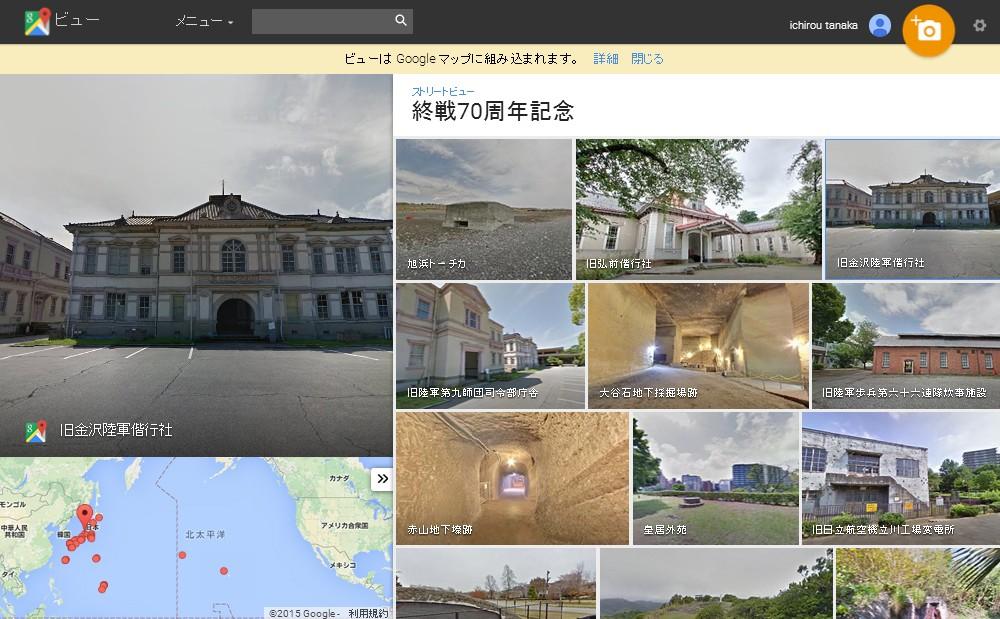Open the settings gear icon
This screenshot has height=619, width=1000.
point(979,26)
